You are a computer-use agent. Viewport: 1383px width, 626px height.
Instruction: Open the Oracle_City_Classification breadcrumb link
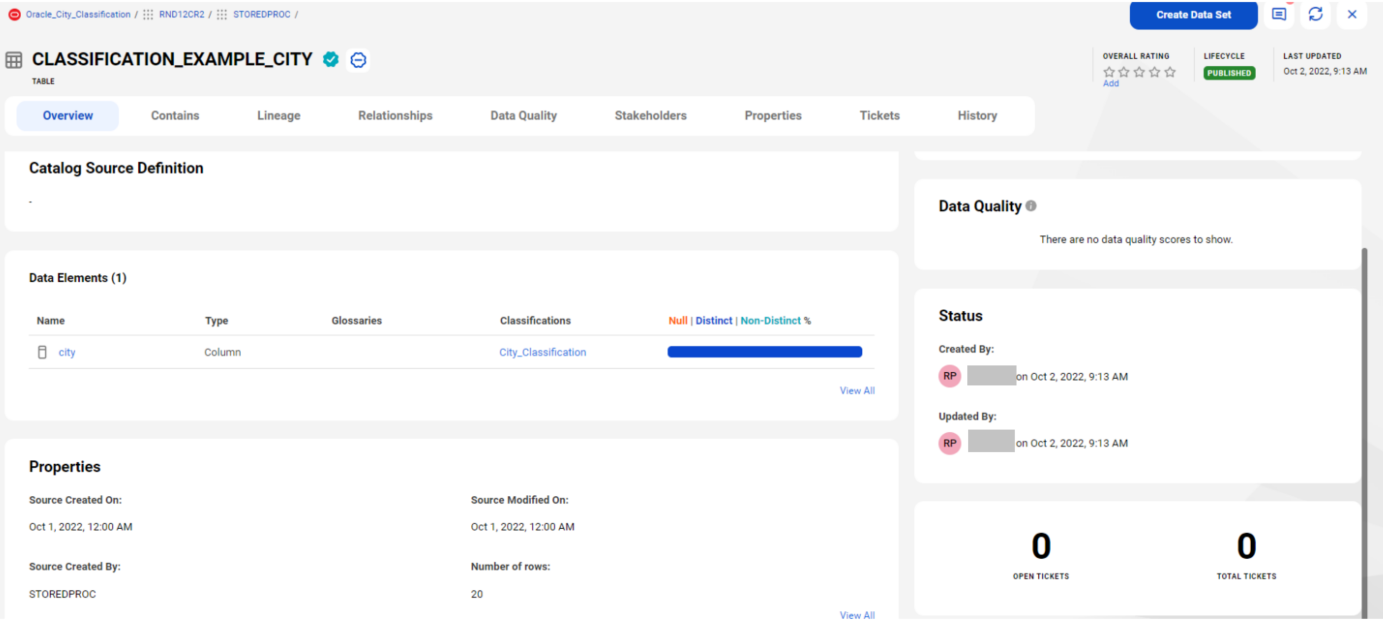click(x=78, y=14)
